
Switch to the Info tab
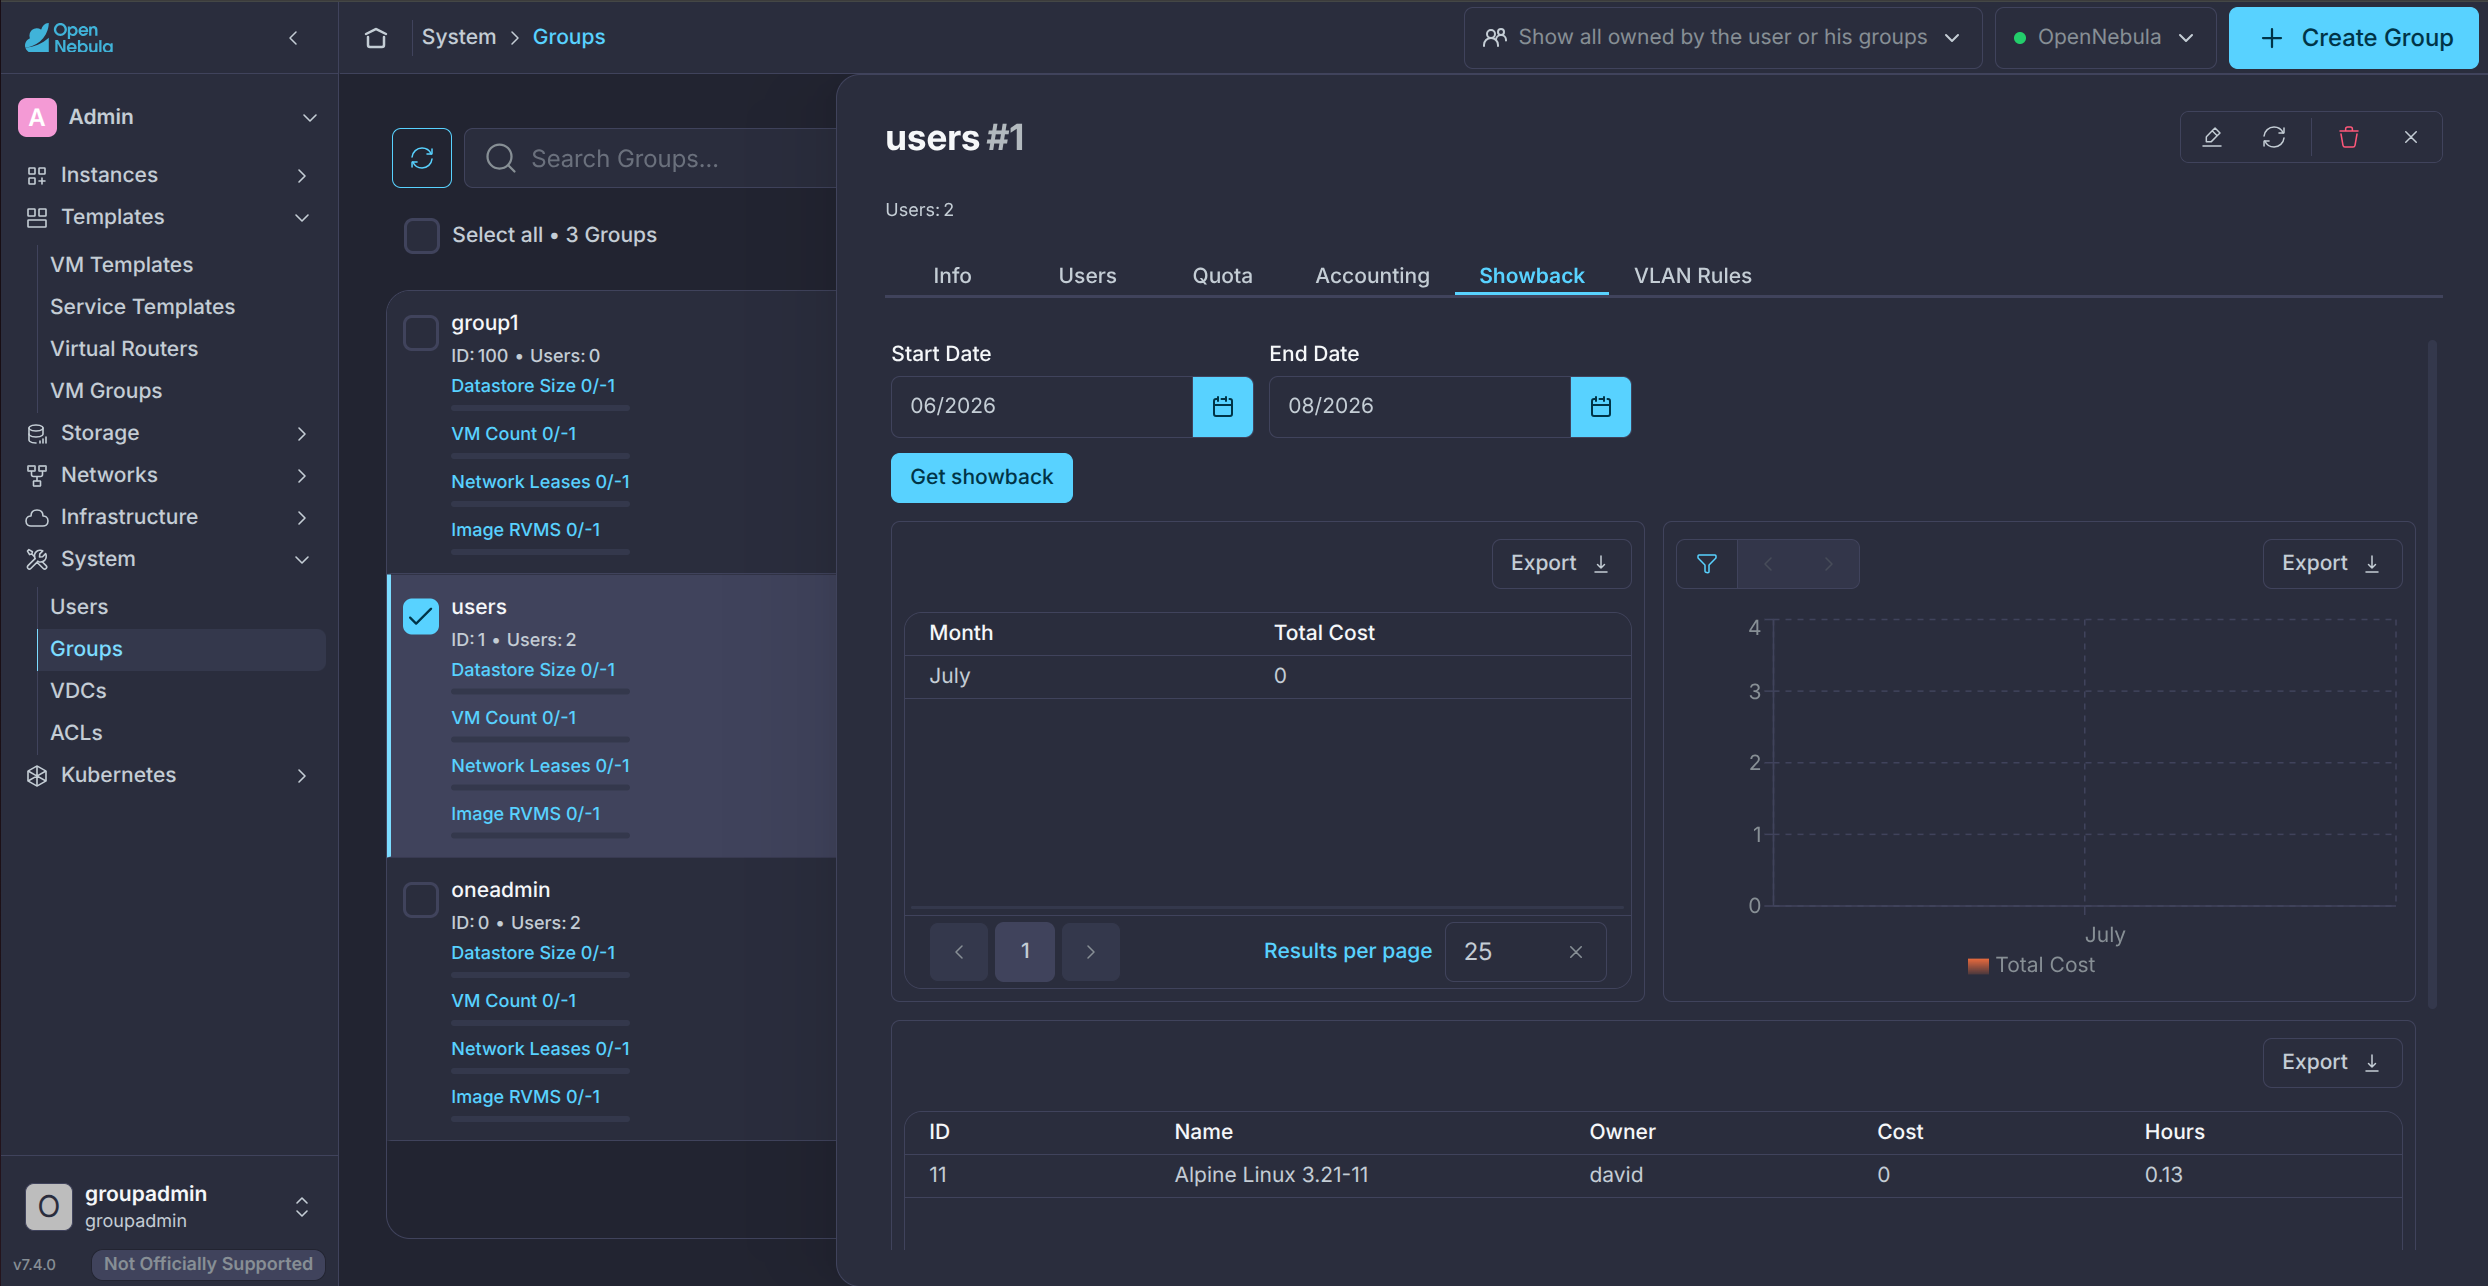click(x=952, y=275)
